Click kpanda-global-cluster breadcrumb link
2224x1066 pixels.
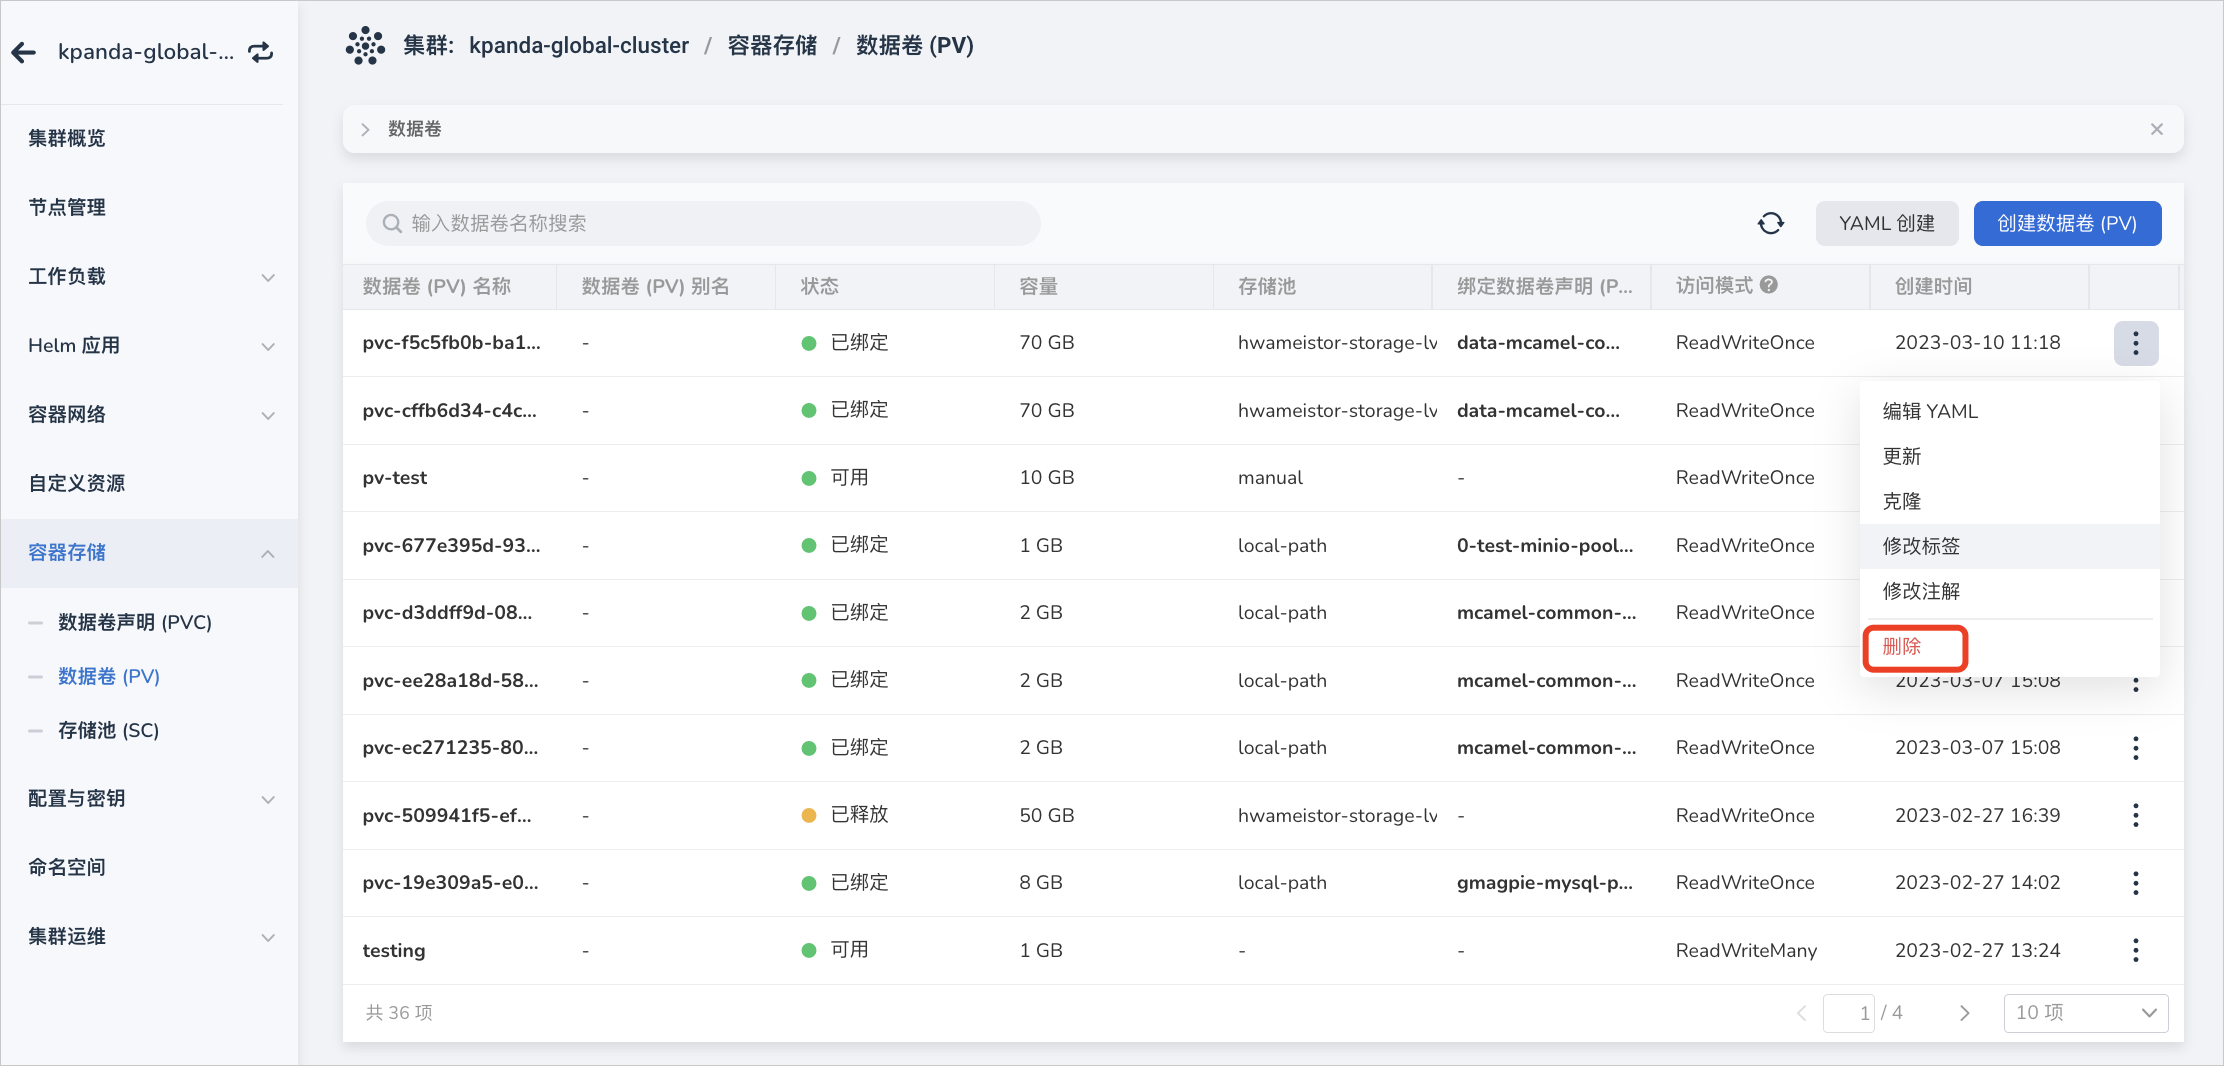[x=579, y=46]
